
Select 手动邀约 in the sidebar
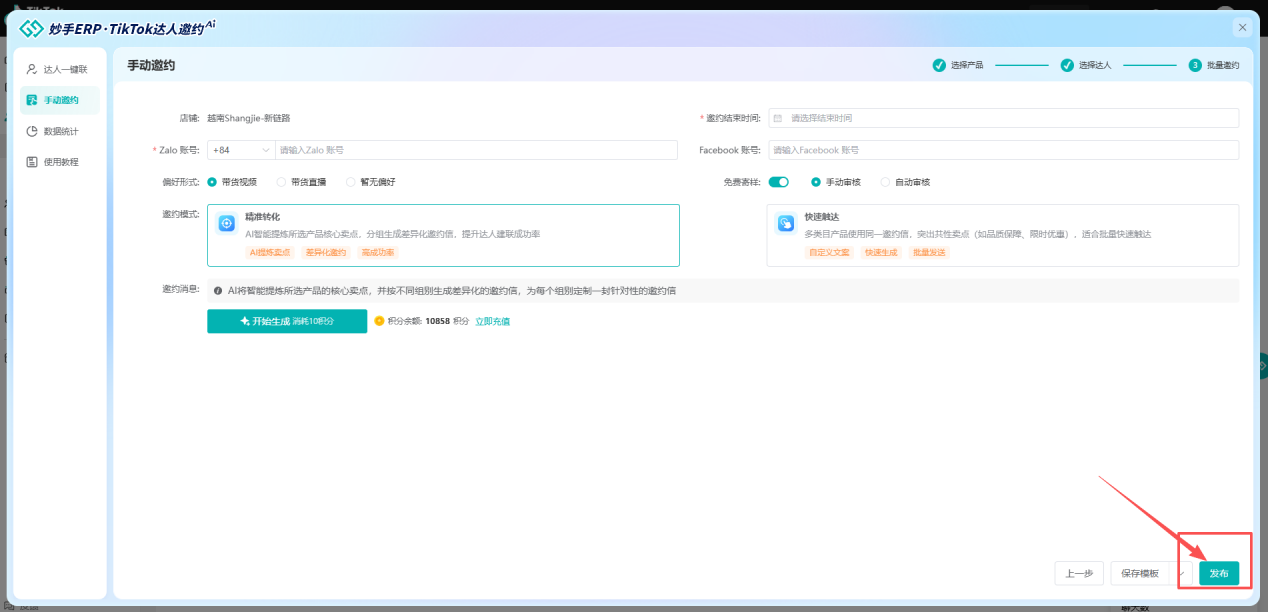click(60, 100)
